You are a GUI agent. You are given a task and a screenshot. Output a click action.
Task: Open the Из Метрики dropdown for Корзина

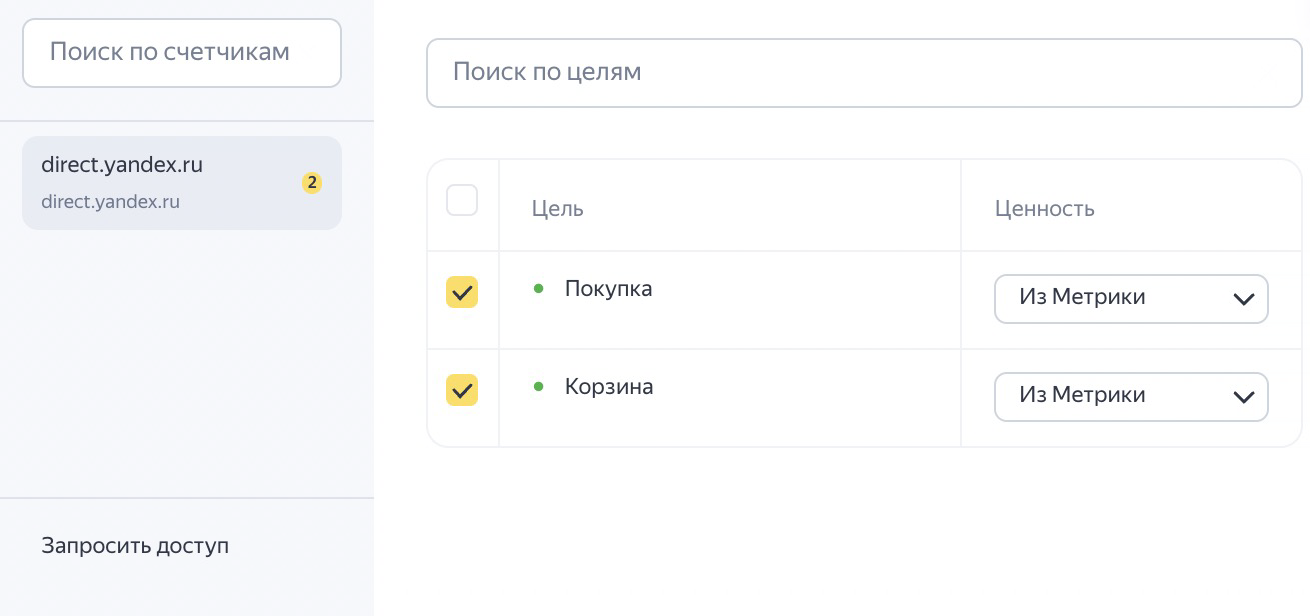click(1130, 397)
